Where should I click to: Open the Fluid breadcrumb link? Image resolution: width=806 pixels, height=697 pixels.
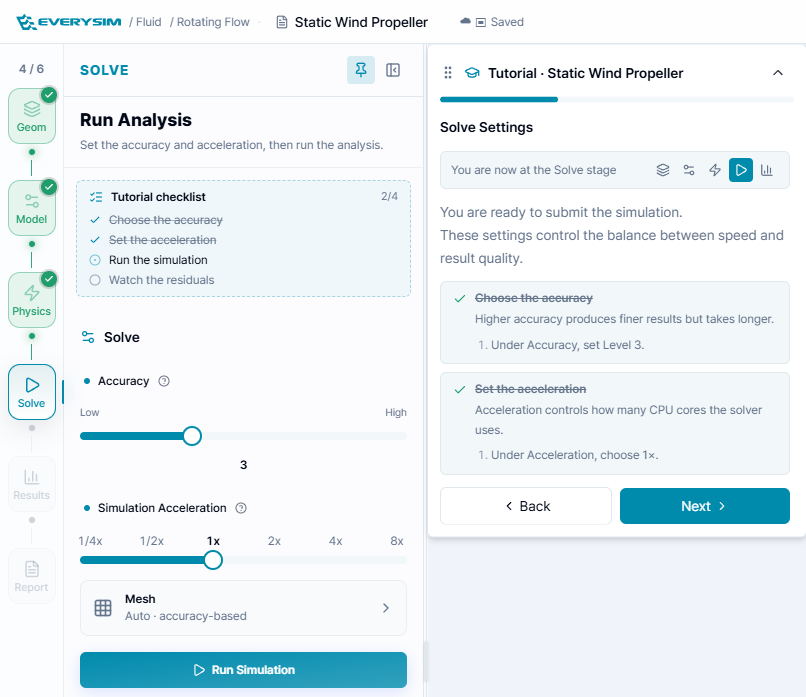pyautogui.click(x=149, y=22)
